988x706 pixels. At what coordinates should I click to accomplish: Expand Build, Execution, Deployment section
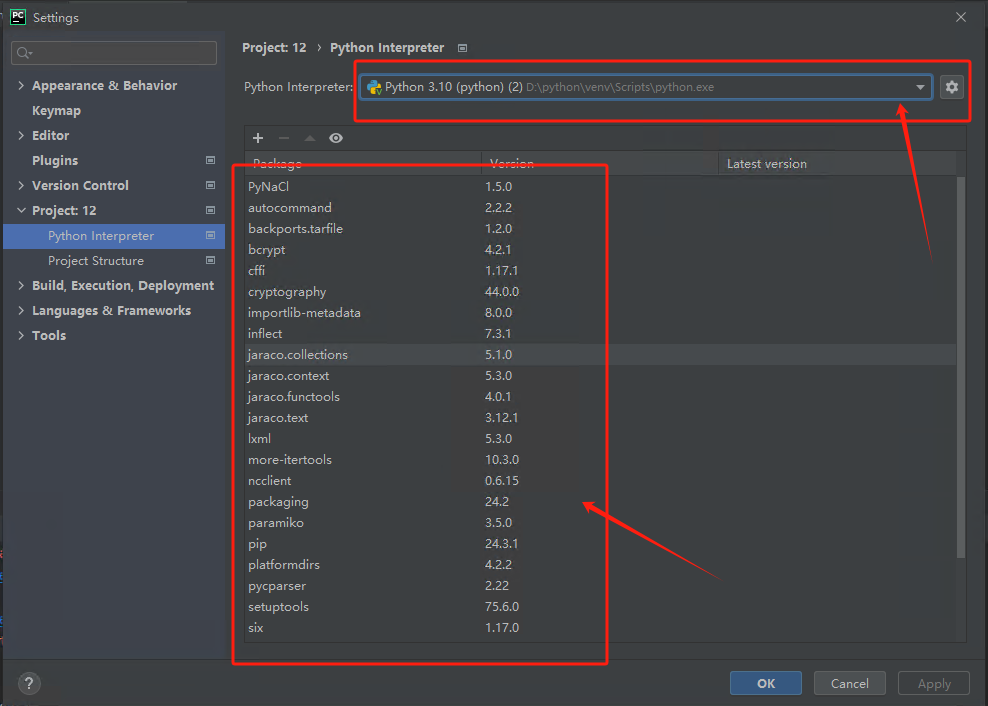point(21,286)
